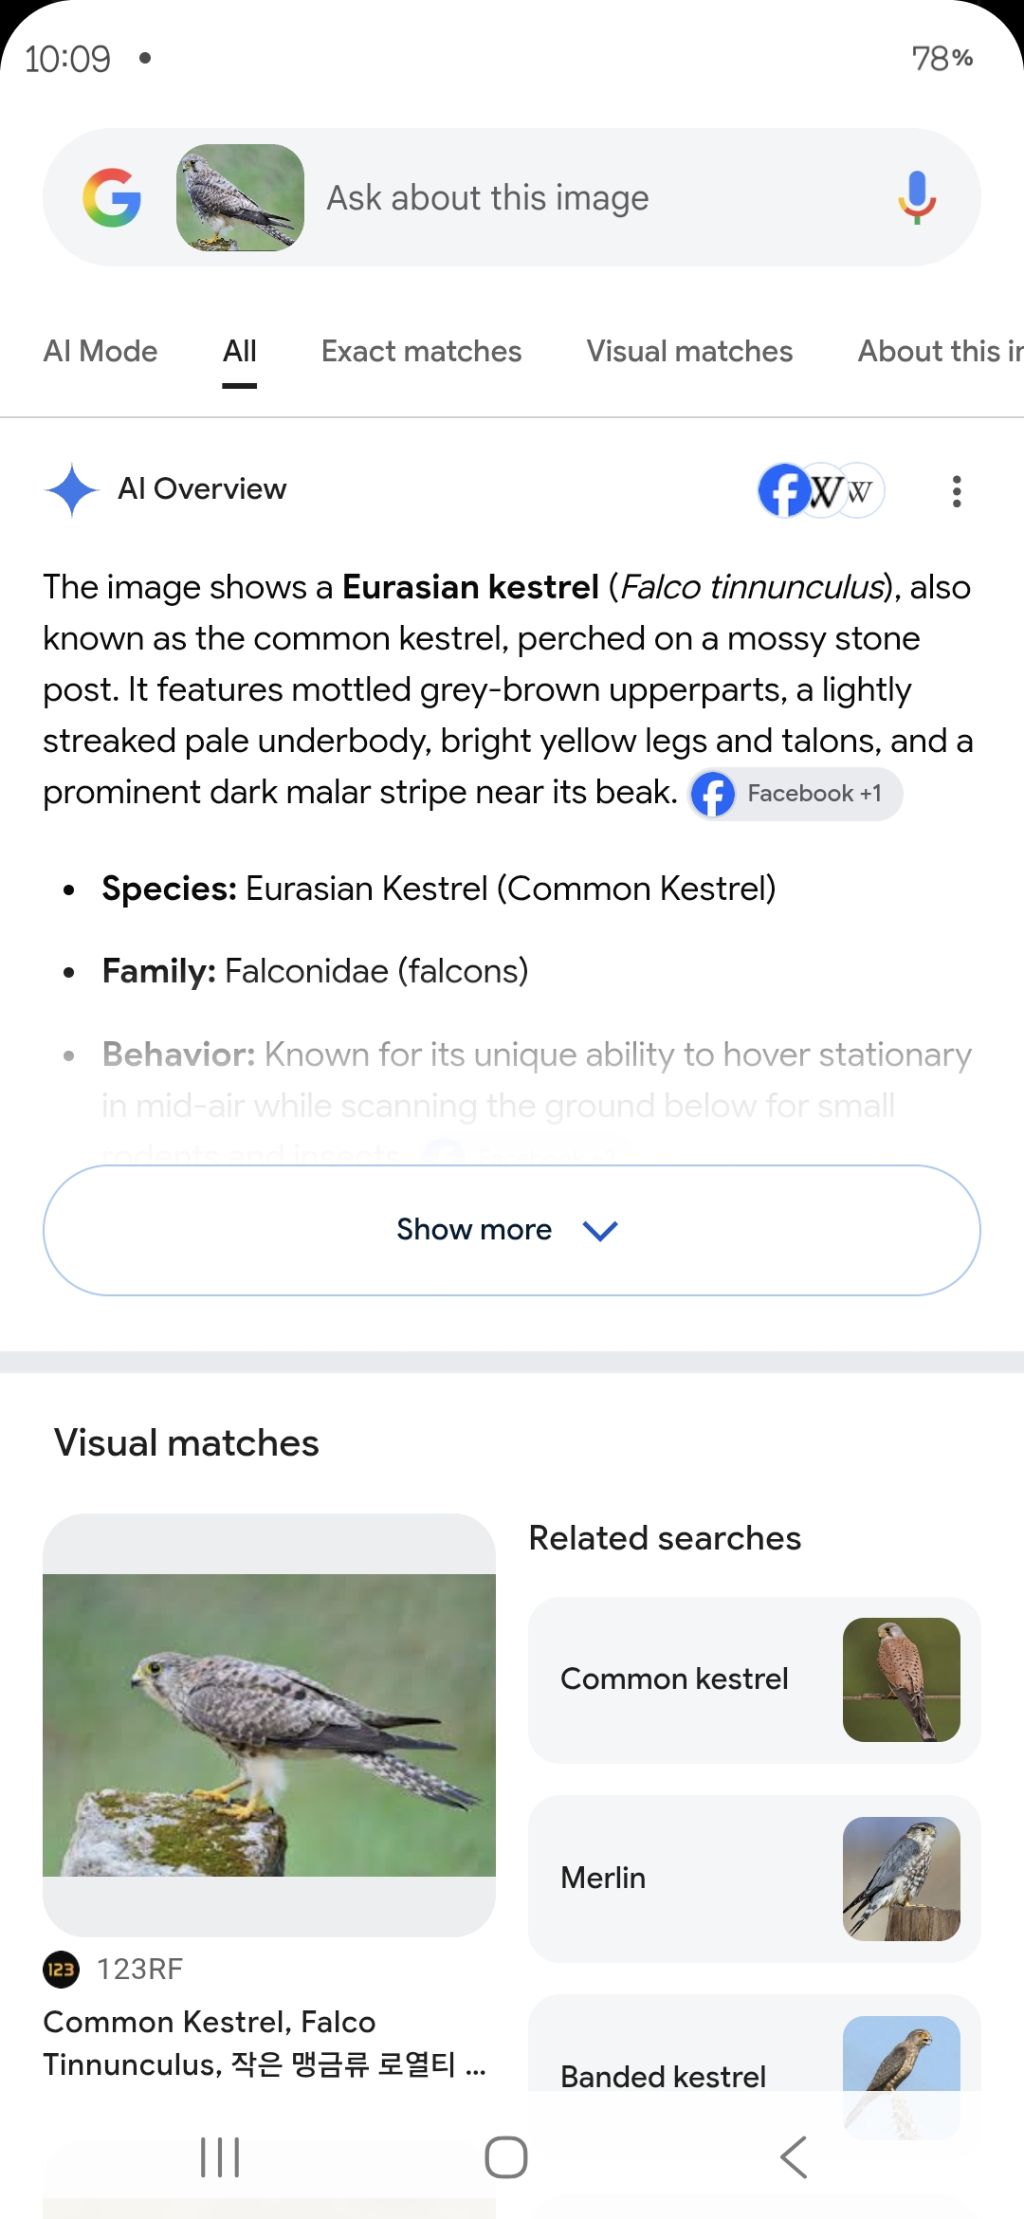1024x2219 pixels.
Task: Select the Merlin related search
Action: (754, 1878)
